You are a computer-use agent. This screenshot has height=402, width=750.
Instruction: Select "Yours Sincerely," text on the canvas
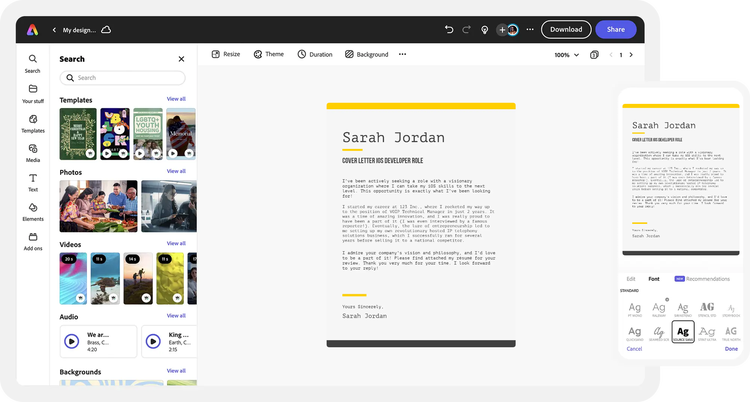coord(363,307)
